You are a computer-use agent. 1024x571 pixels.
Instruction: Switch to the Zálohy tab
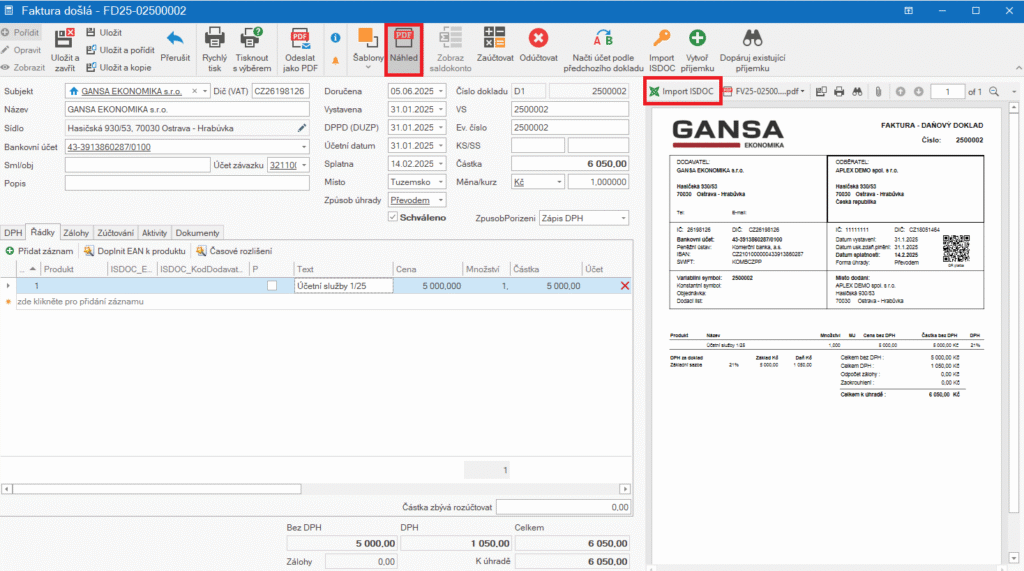coord(76,233)
